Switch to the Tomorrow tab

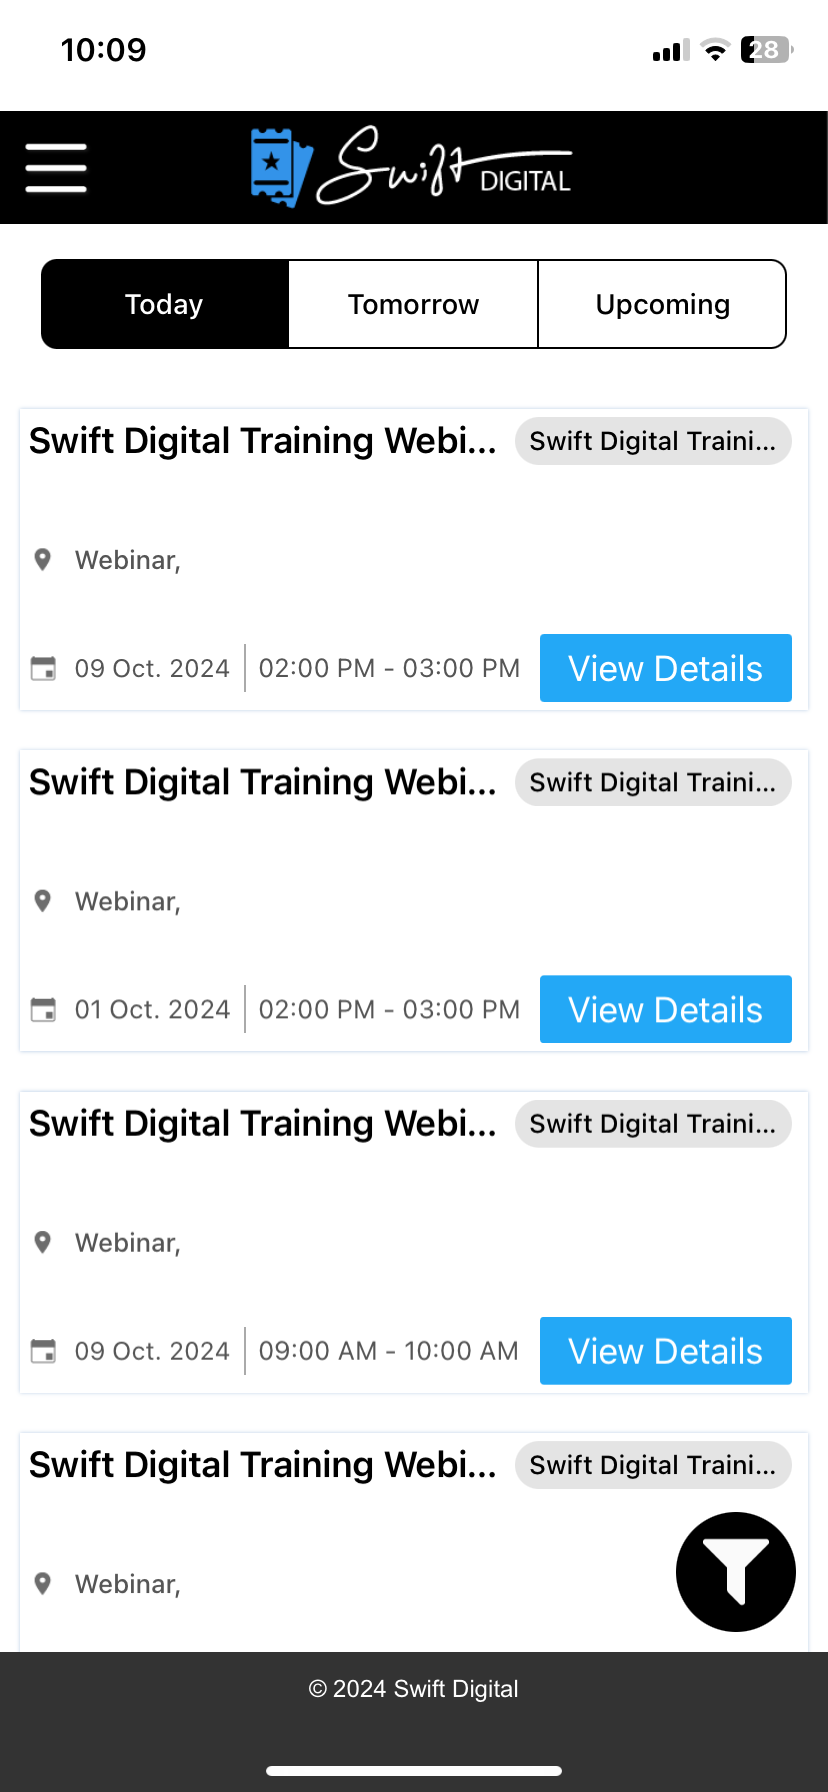click(413, 304)
